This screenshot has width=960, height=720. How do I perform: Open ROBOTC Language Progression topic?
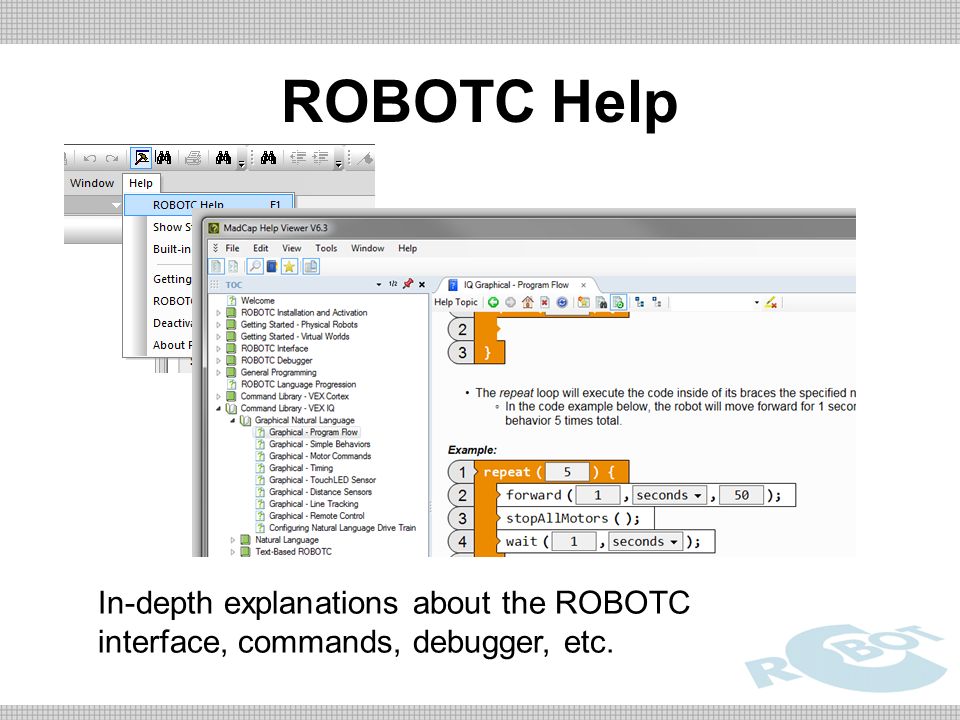click(x=298, y=384)
